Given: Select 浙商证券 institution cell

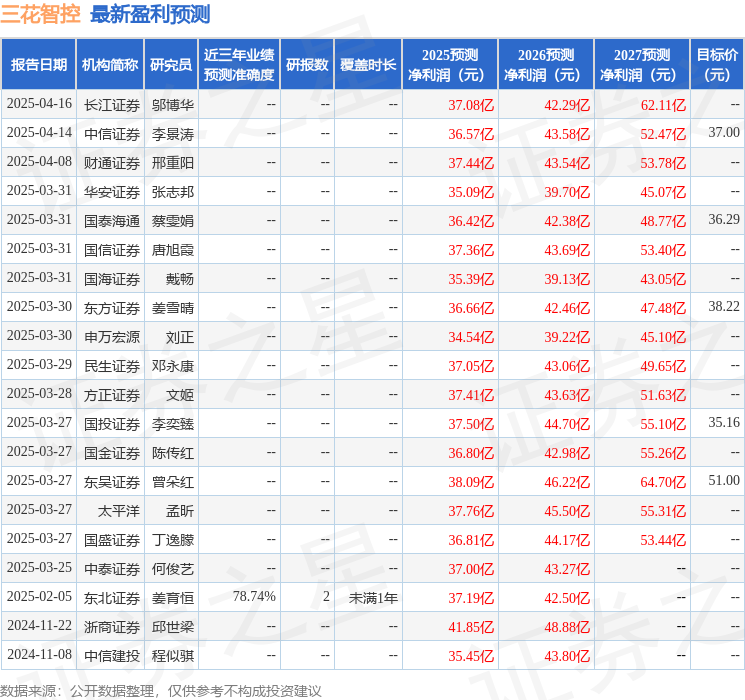Looking at the screenshot, I should click(x=112, y=627).
